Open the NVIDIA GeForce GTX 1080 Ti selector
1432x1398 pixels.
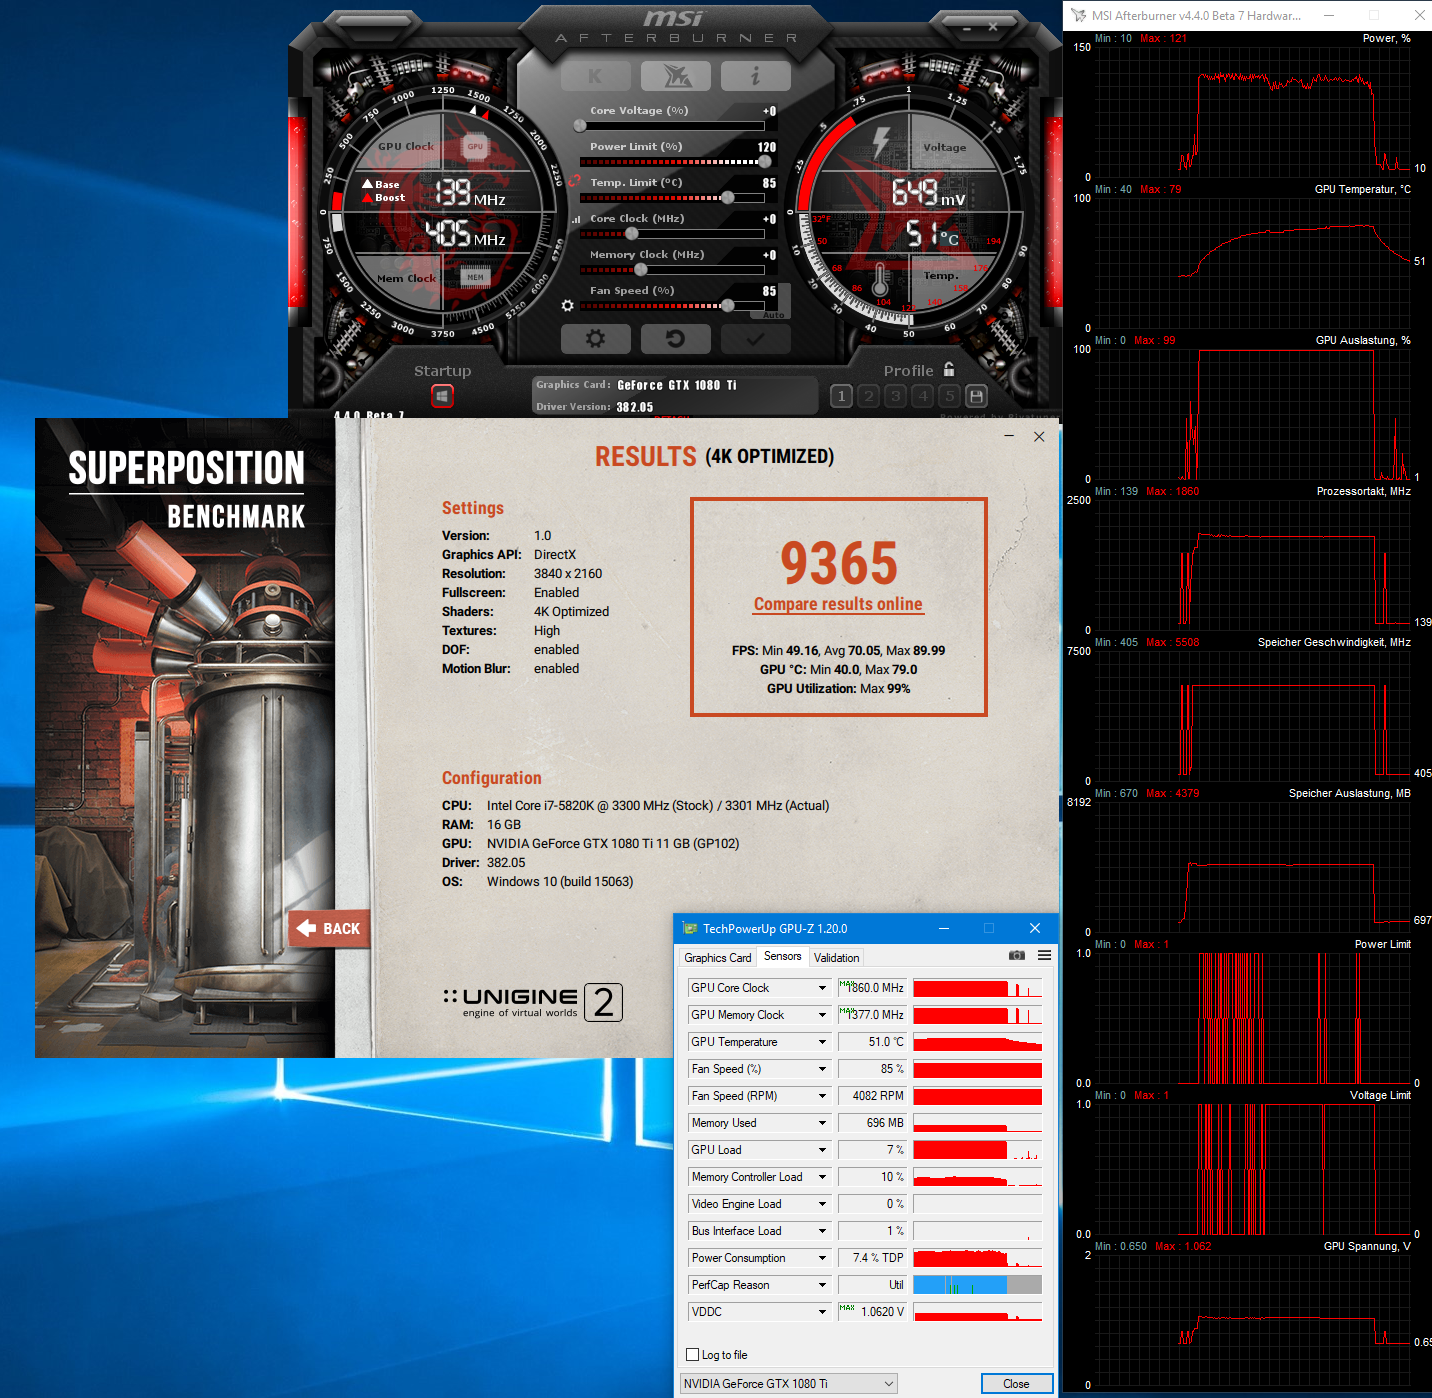(x=788, y=1384)
